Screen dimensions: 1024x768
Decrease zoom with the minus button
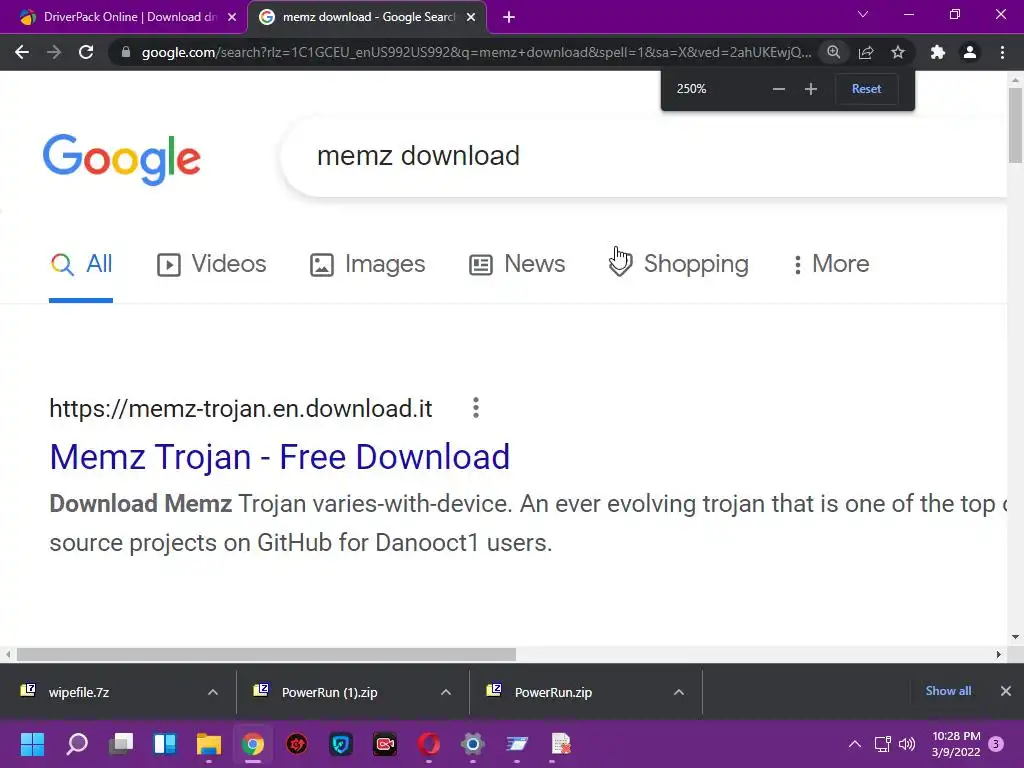click(x=778, y=89)
